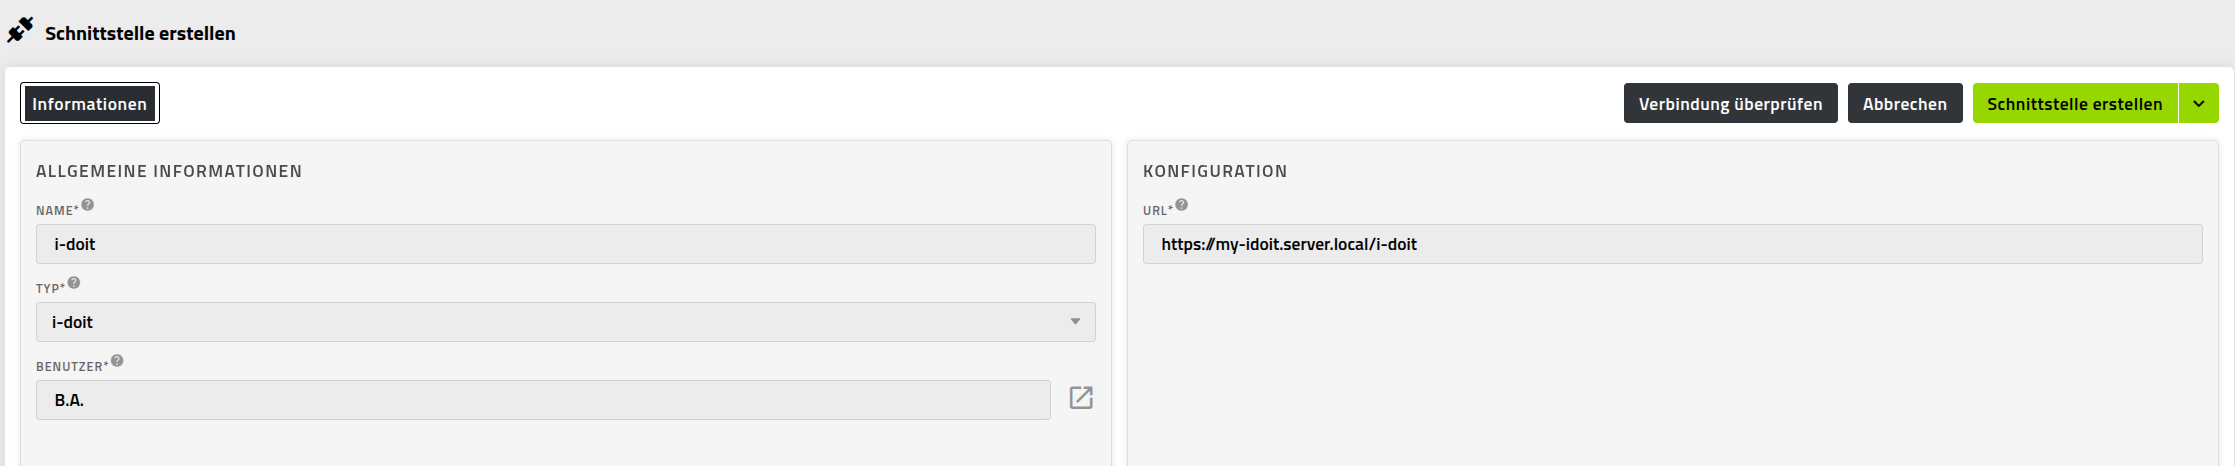Click the green Schnittstelle erstellen button
The image size is (2235, 466).
pos(2075,104)
